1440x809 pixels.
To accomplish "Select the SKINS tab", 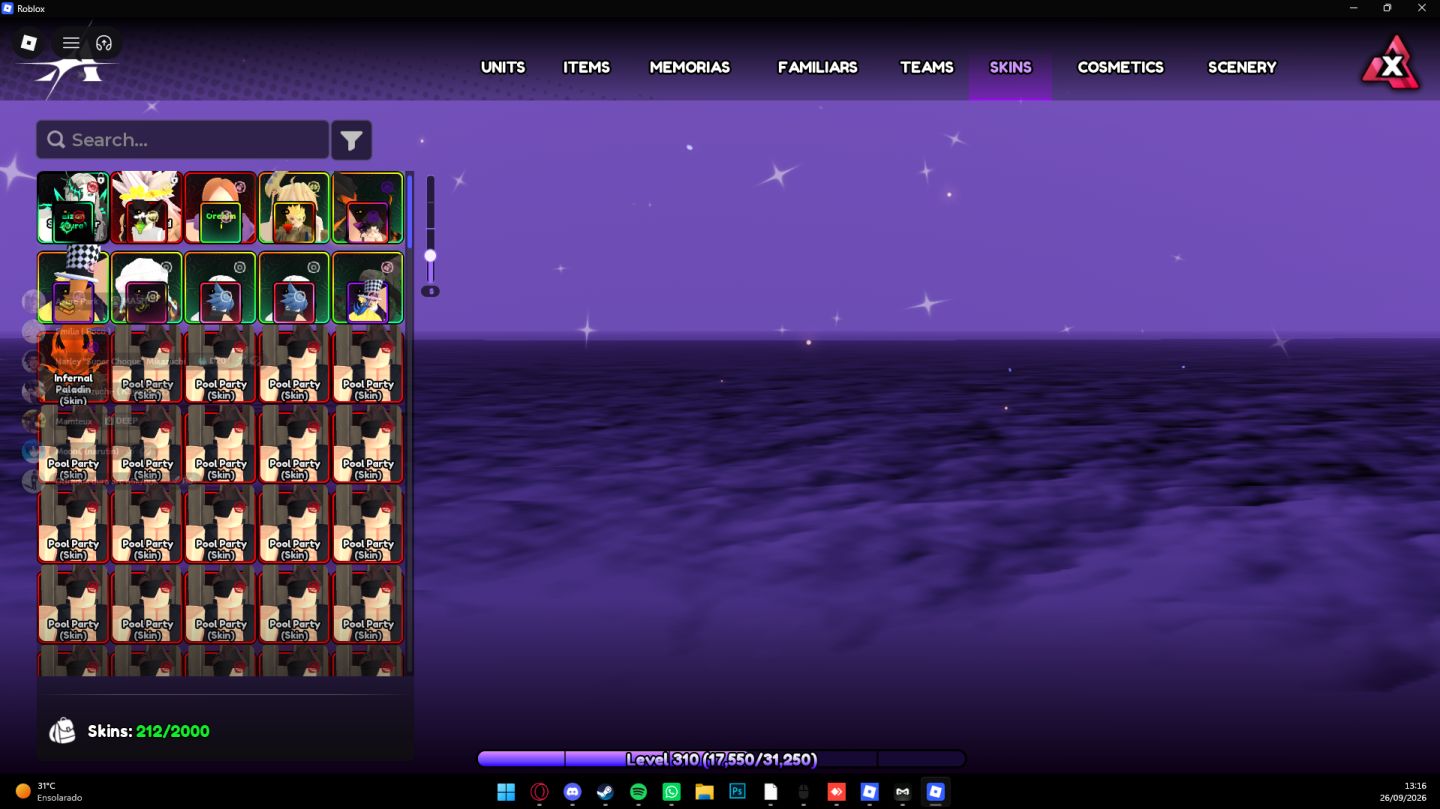I will pos(1010,67).
